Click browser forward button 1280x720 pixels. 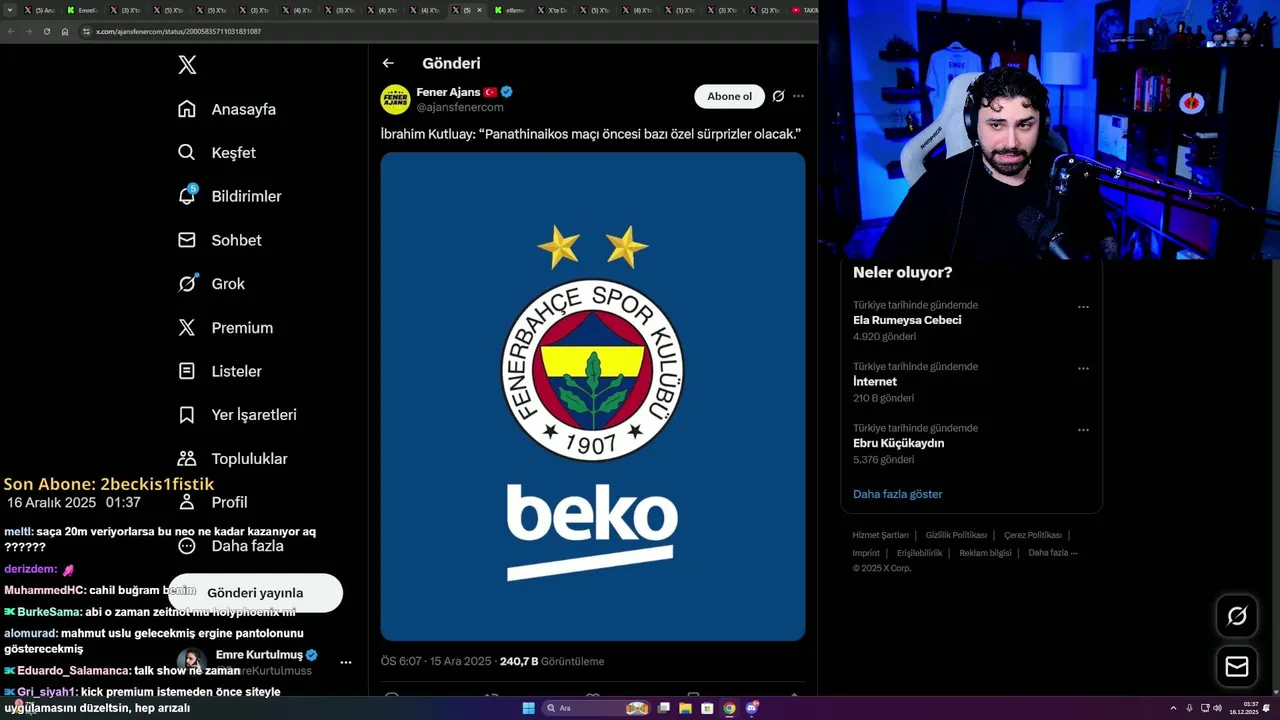pyautogui.click(x=28, y=31)
